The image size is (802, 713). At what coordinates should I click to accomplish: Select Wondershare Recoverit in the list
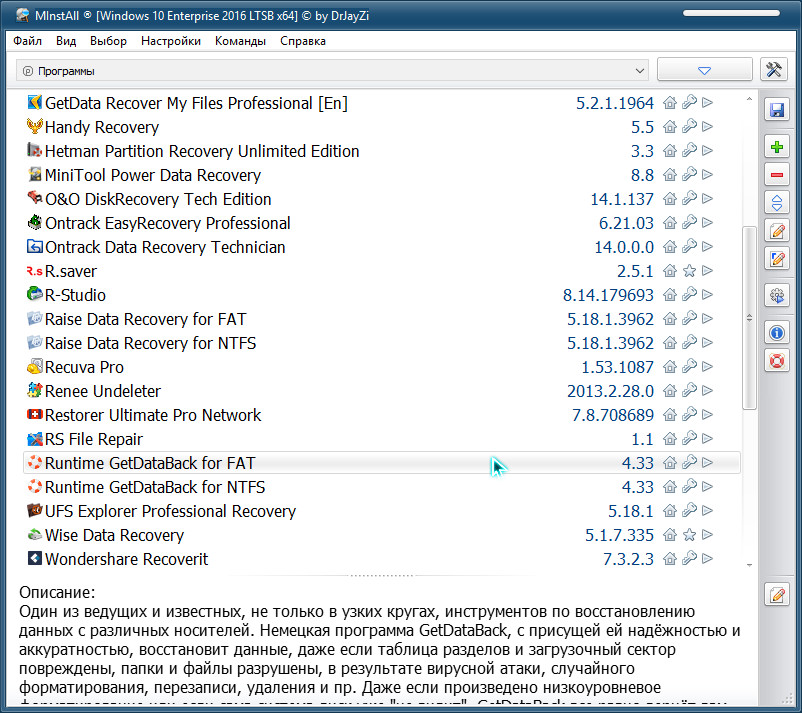tap(126, 559)
